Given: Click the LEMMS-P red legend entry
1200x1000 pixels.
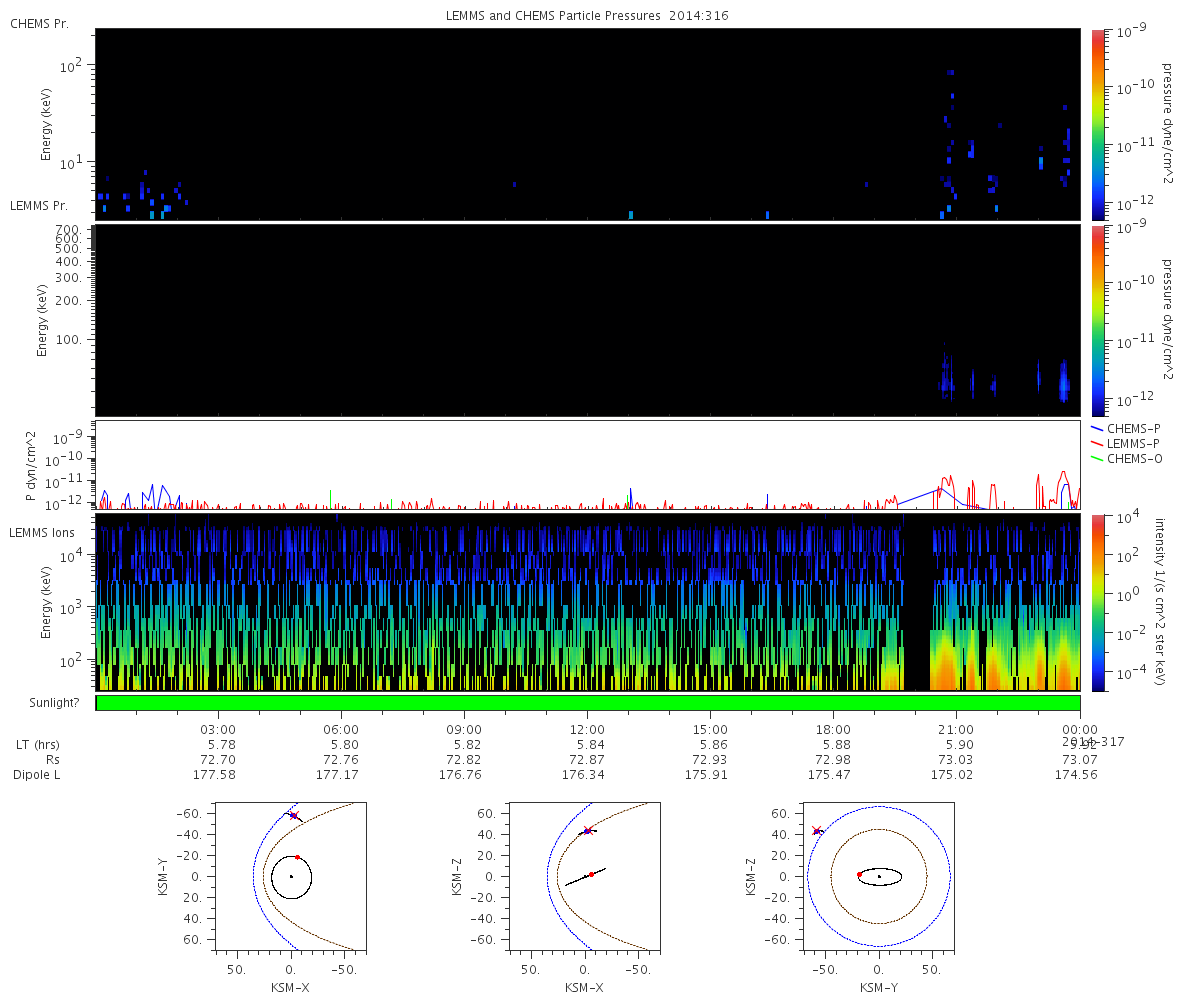Looking at the screenshot, I should tap(1126, 443).
